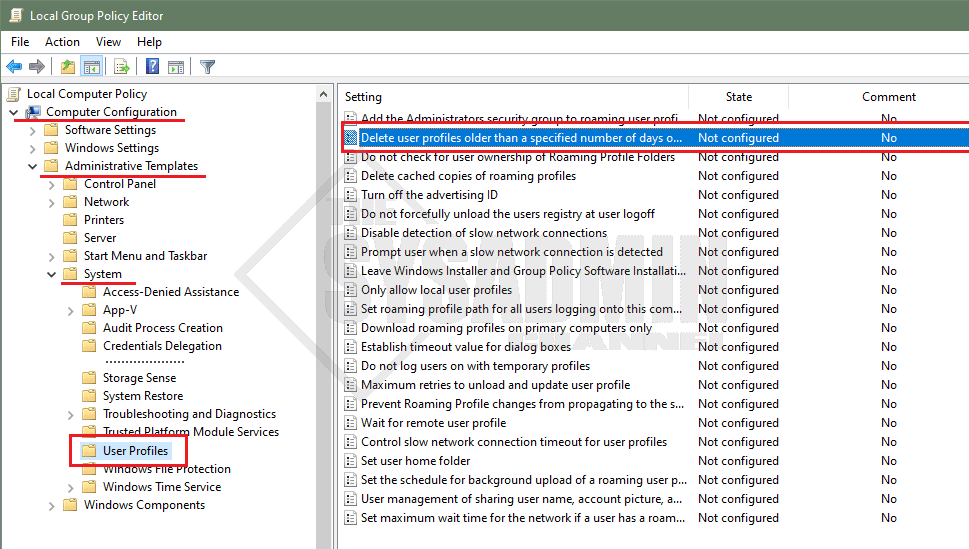Click policy icon beside Turn off the advertising ID
The image size is (969, 549).
tap(350, 195)
